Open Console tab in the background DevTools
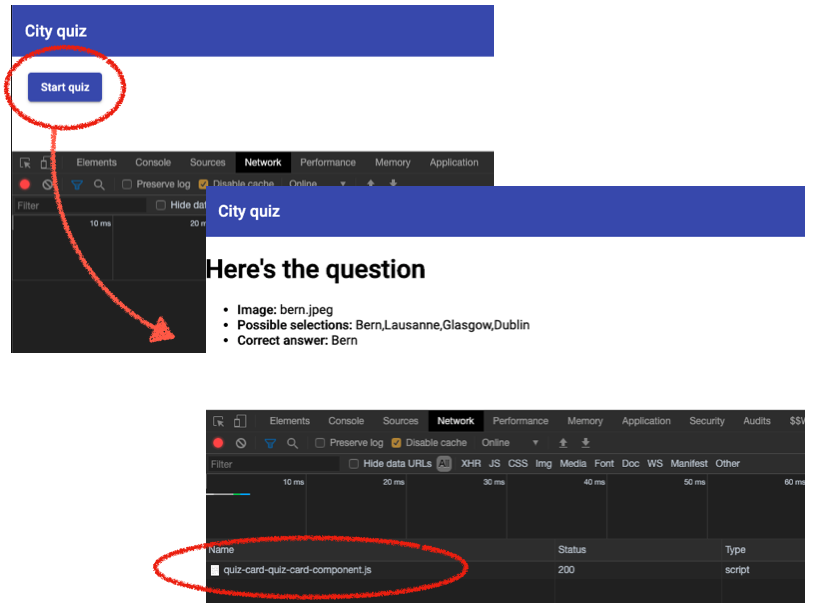 tap(153, 162)
